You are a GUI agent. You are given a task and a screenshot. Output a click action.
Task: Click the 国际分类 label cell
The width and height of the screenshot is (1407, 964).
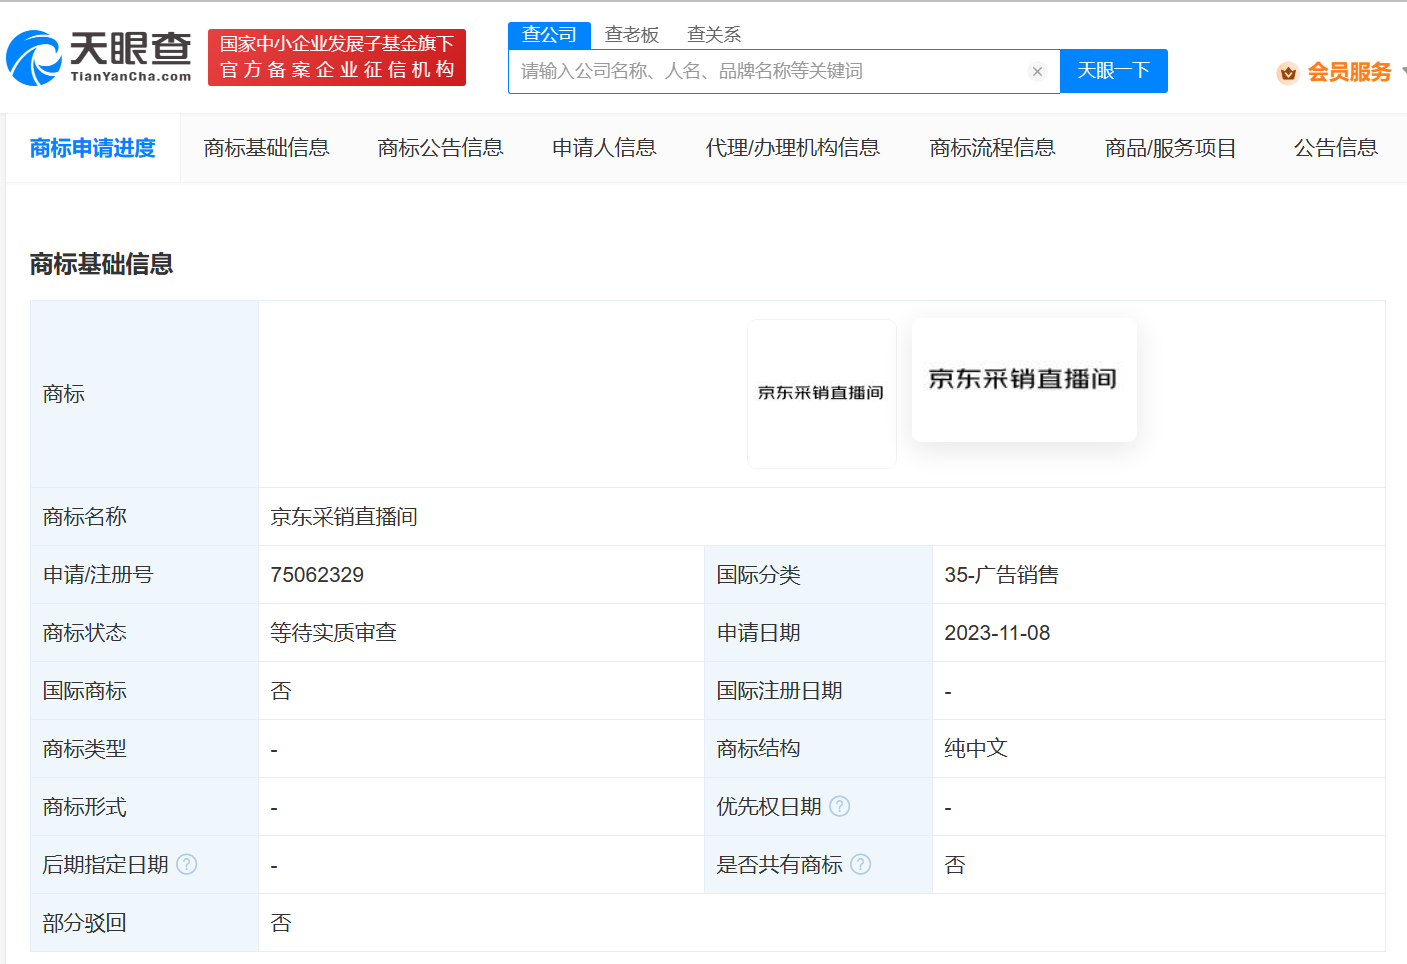(x=819, y=575)
